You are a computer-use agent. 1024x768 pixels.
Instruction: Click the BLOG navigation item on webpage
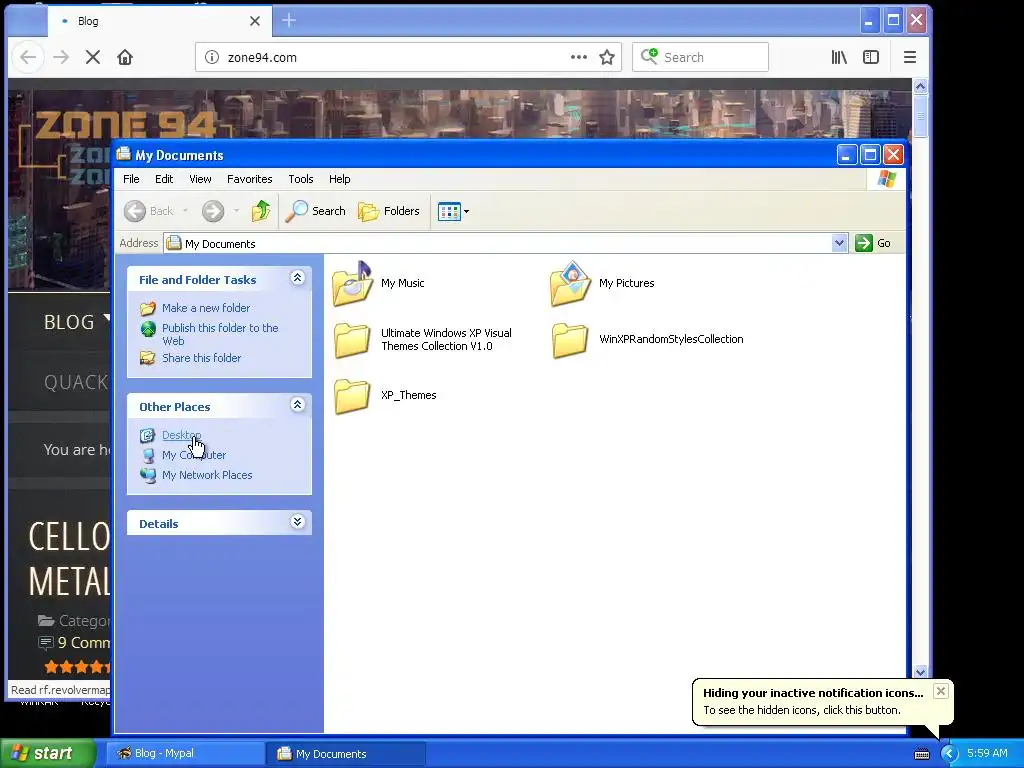coord(69,323)
